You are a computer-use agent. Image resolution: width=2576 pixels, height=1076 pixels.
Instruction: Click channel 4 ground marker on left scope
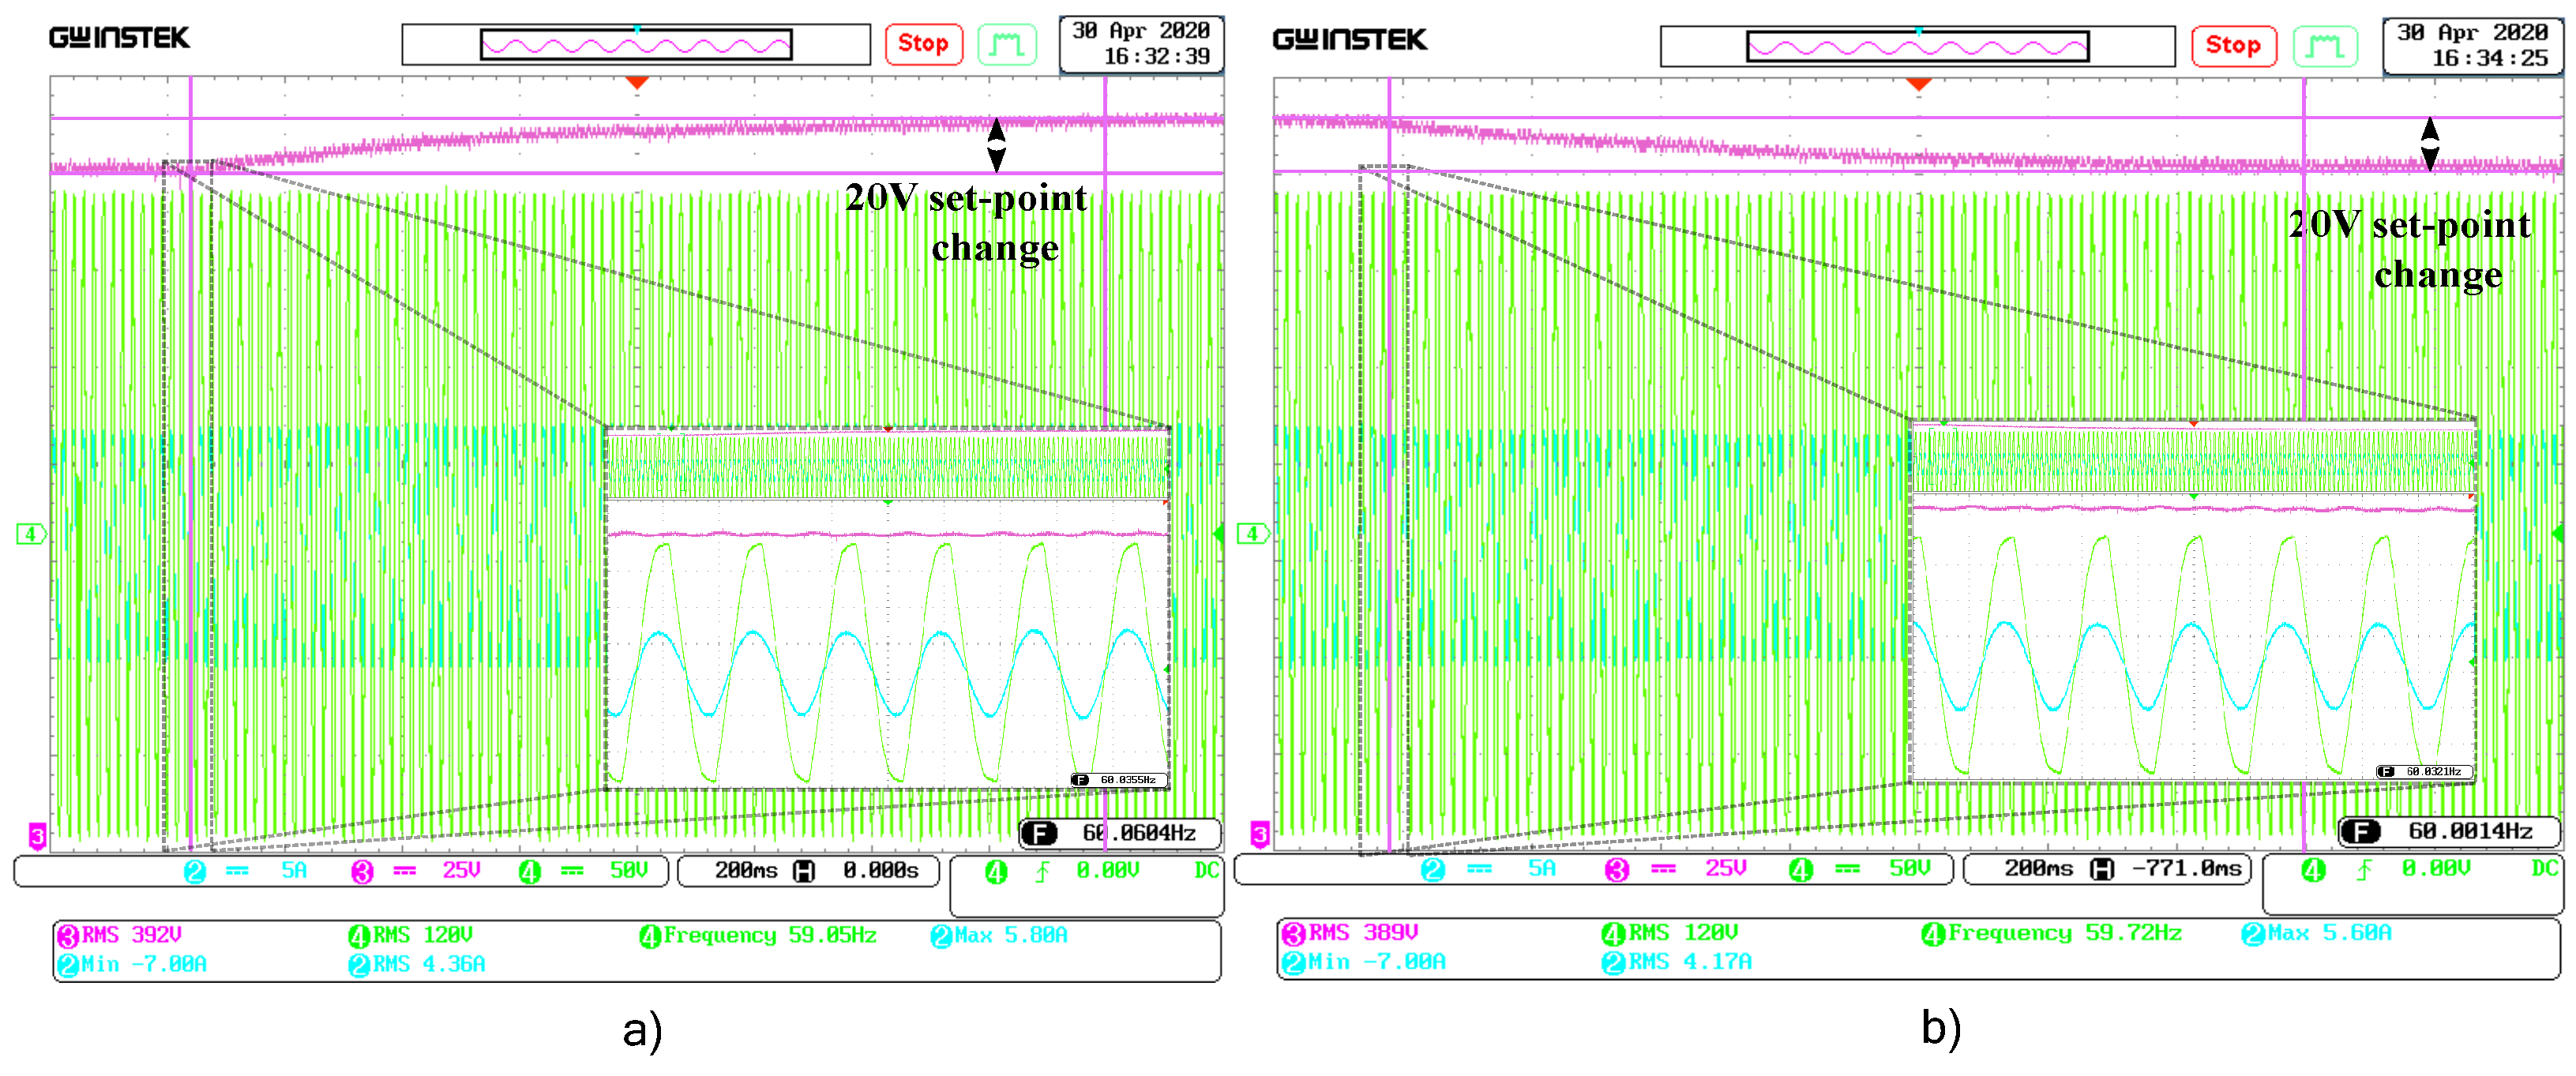tap(30, 534)
